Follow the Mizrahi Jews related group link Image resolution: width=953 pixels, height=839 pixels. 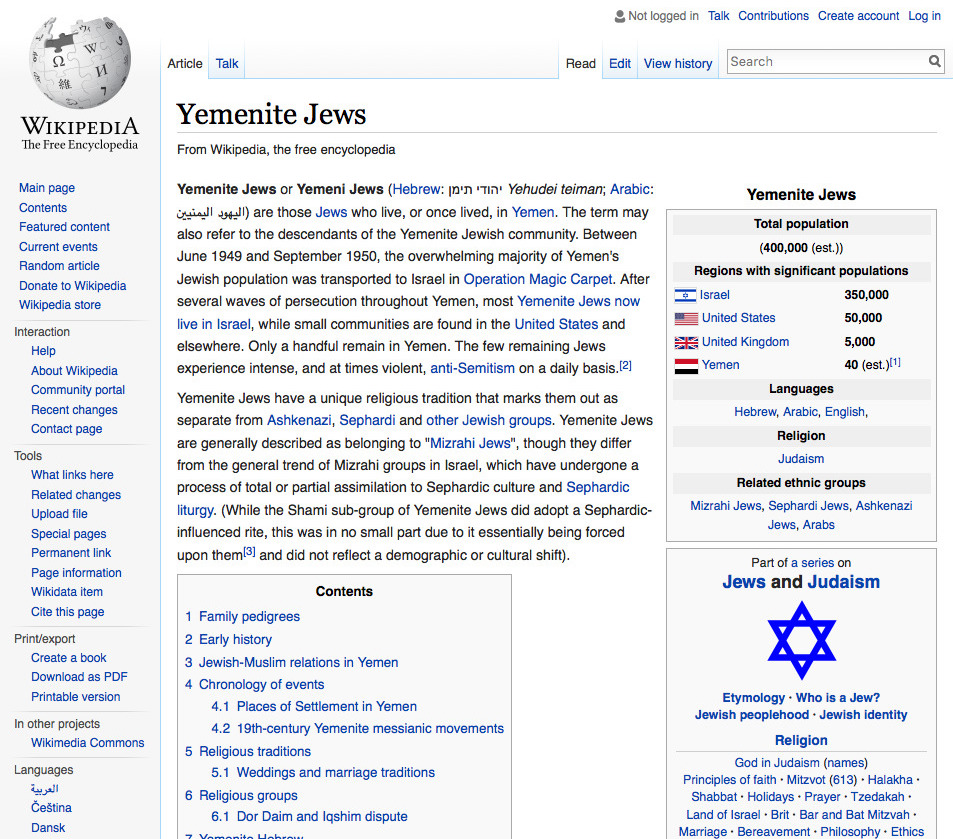[725, 506]
